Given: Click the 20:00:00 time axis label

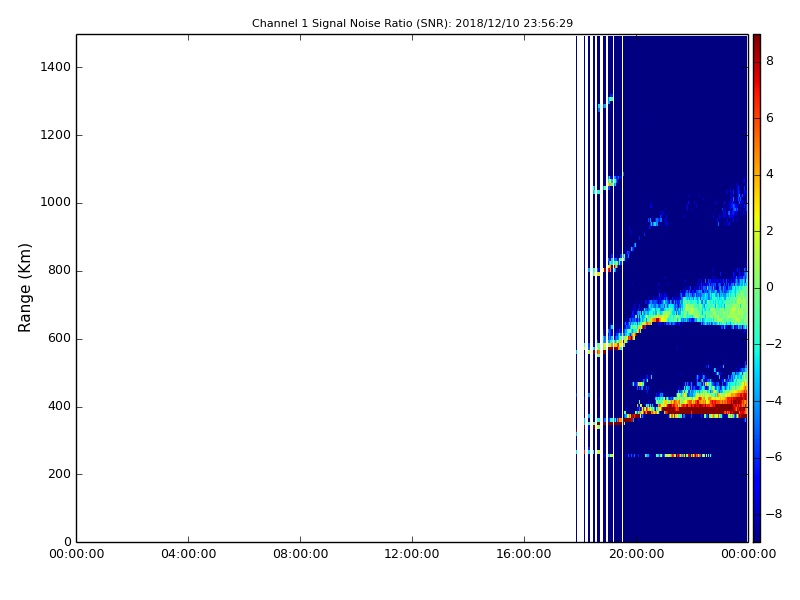Looking at the screenshot, I should (x=636, y=554).
